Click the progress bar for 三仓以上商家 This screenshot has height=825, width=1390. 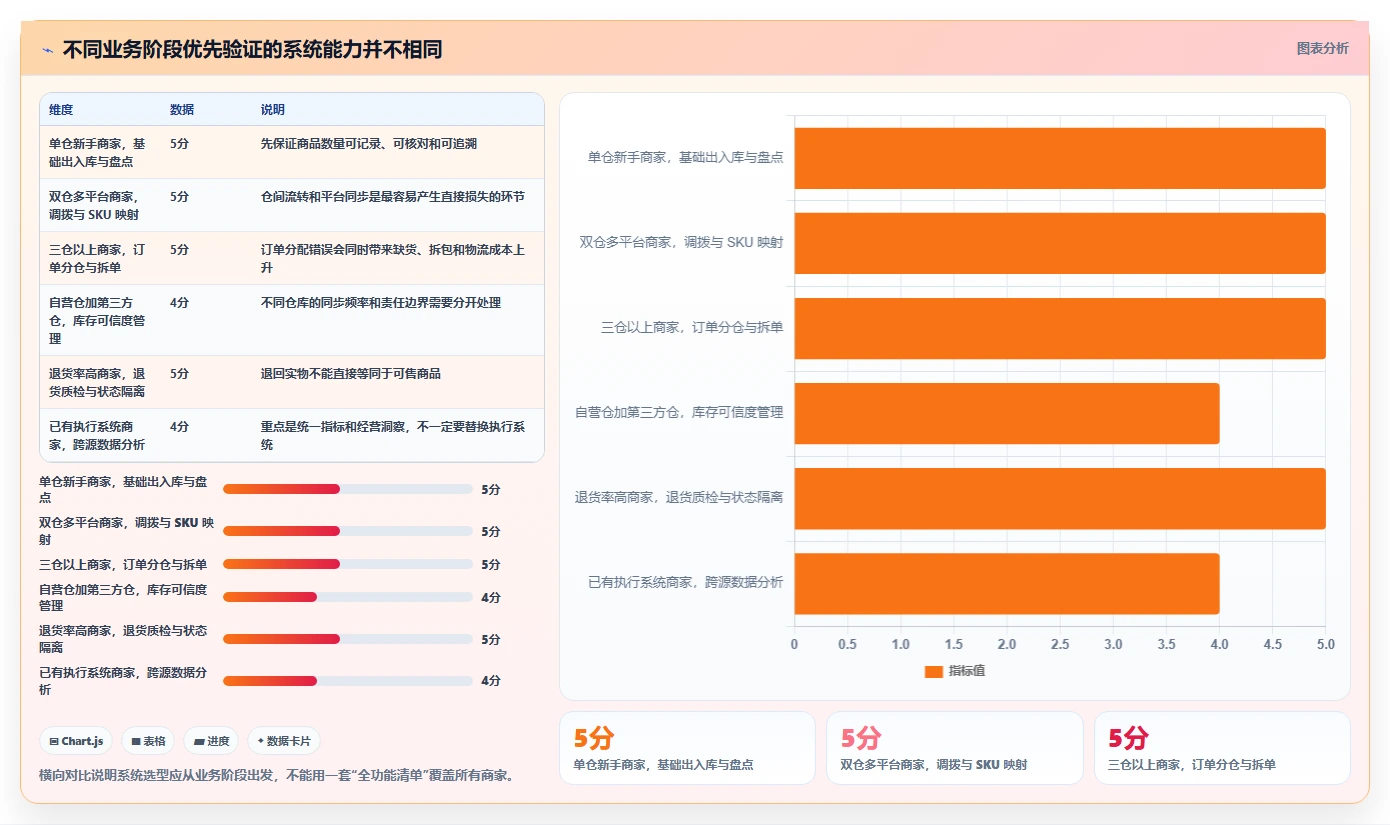click(348, 564)
